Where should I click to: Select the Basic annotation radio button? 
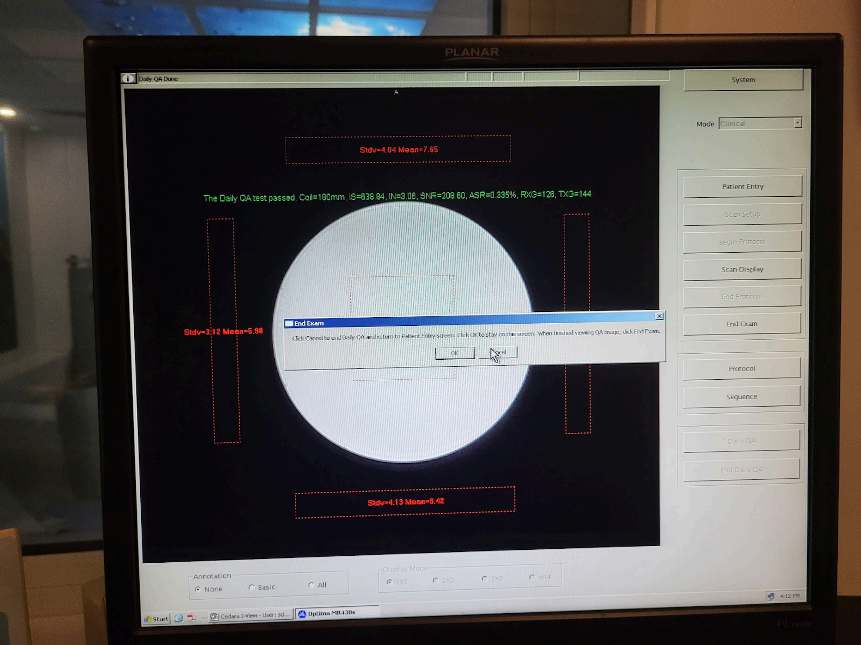pyautogui.click(x=252, y=588)
